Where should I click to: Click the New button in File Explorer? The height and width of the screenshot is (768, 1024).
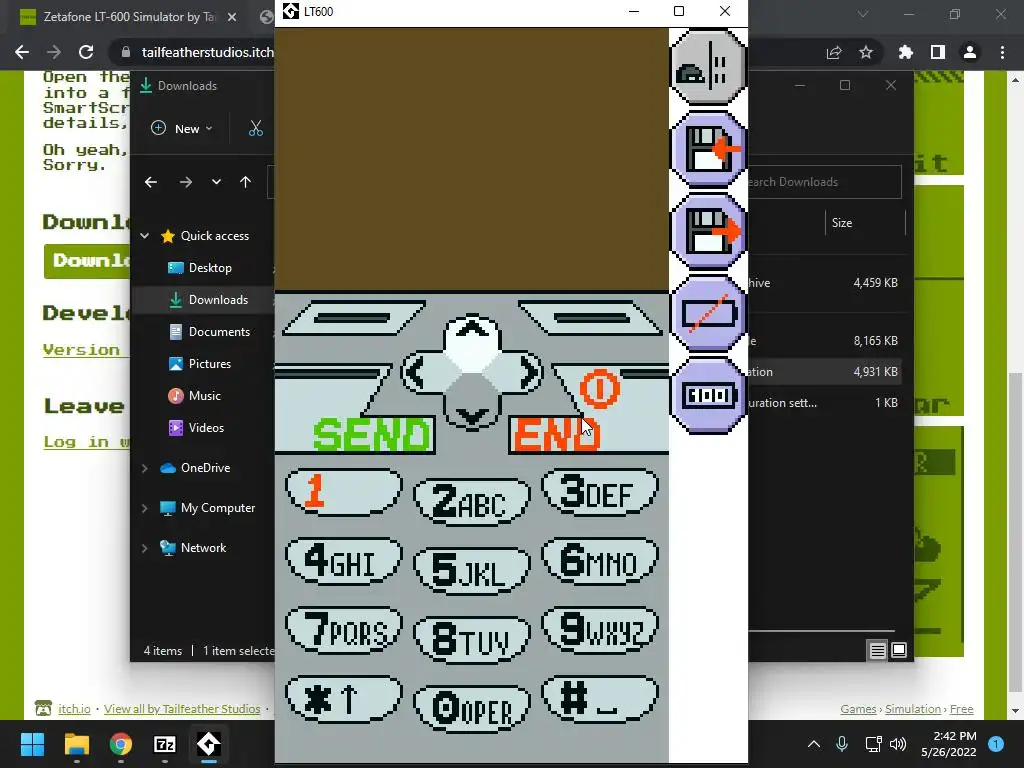tap(182, 129)
